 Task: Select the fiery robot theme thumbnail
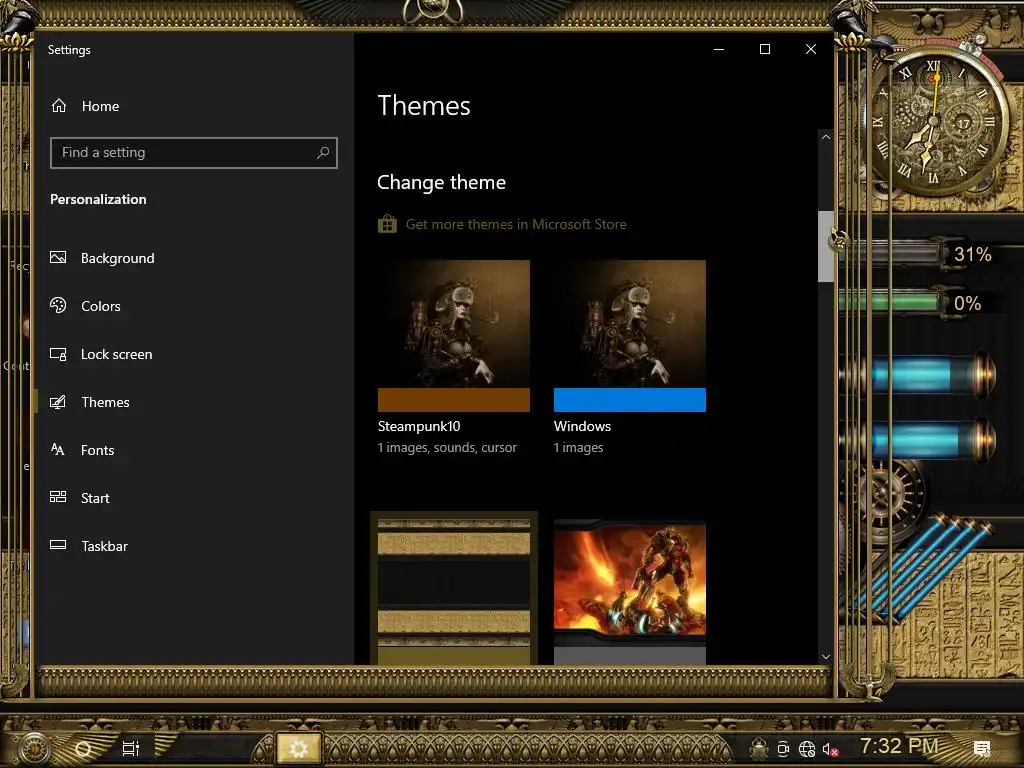coord(630,591)
